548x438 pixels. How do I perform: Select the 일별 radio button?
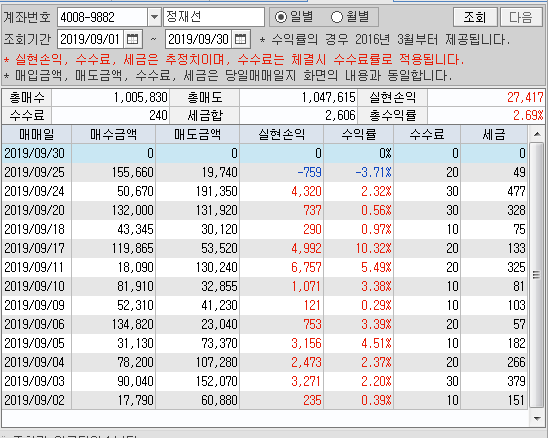pyautogui.click(x=281, y=17)
